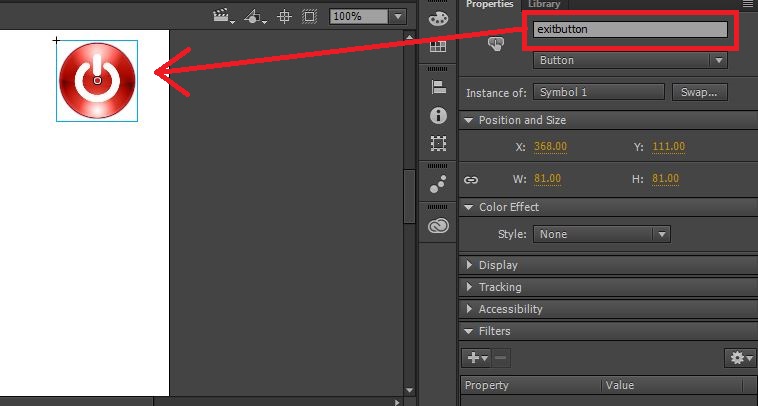Click the Swap... button
The image size is (758, 406).
[700, 92]
